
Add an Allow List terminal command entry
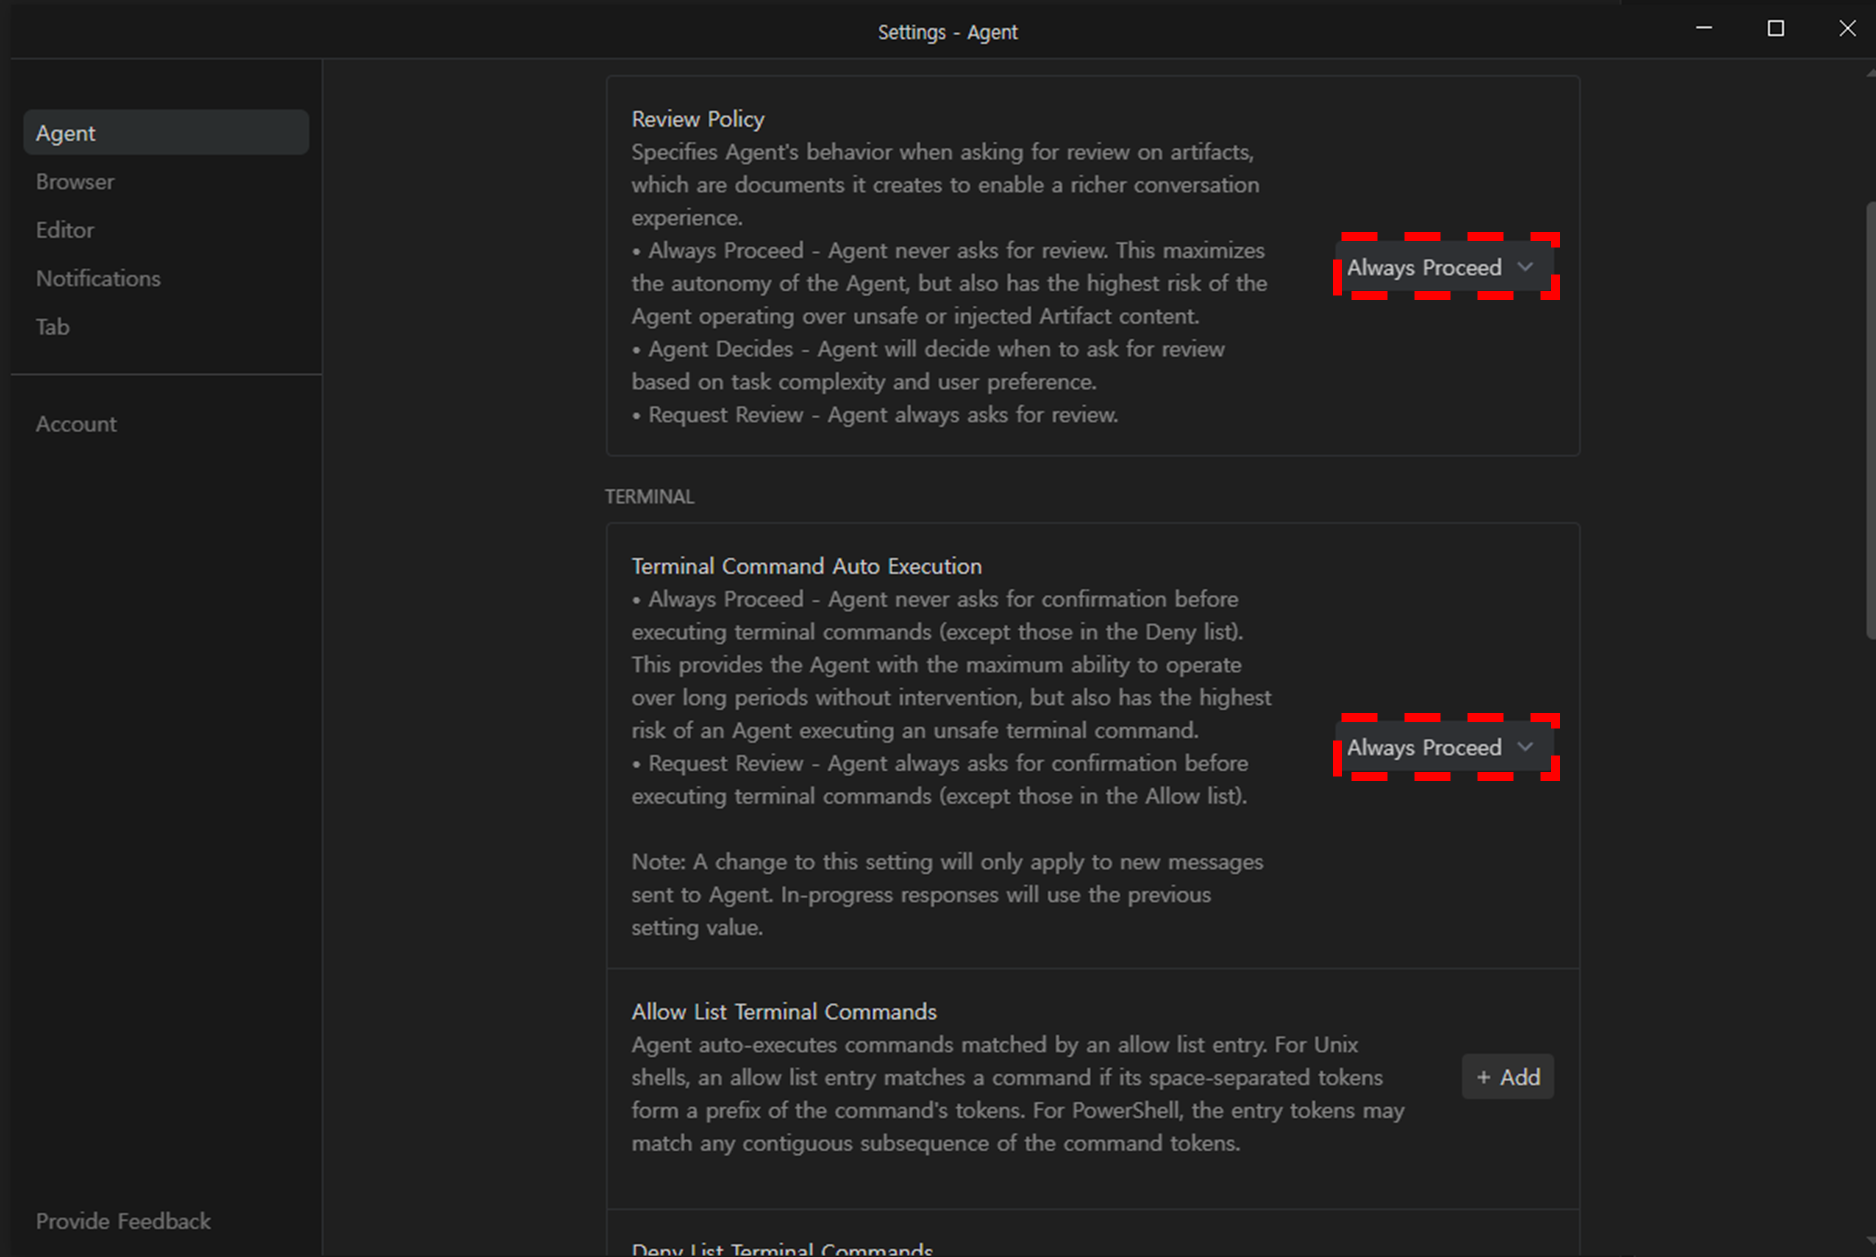coord(1508,1077)
